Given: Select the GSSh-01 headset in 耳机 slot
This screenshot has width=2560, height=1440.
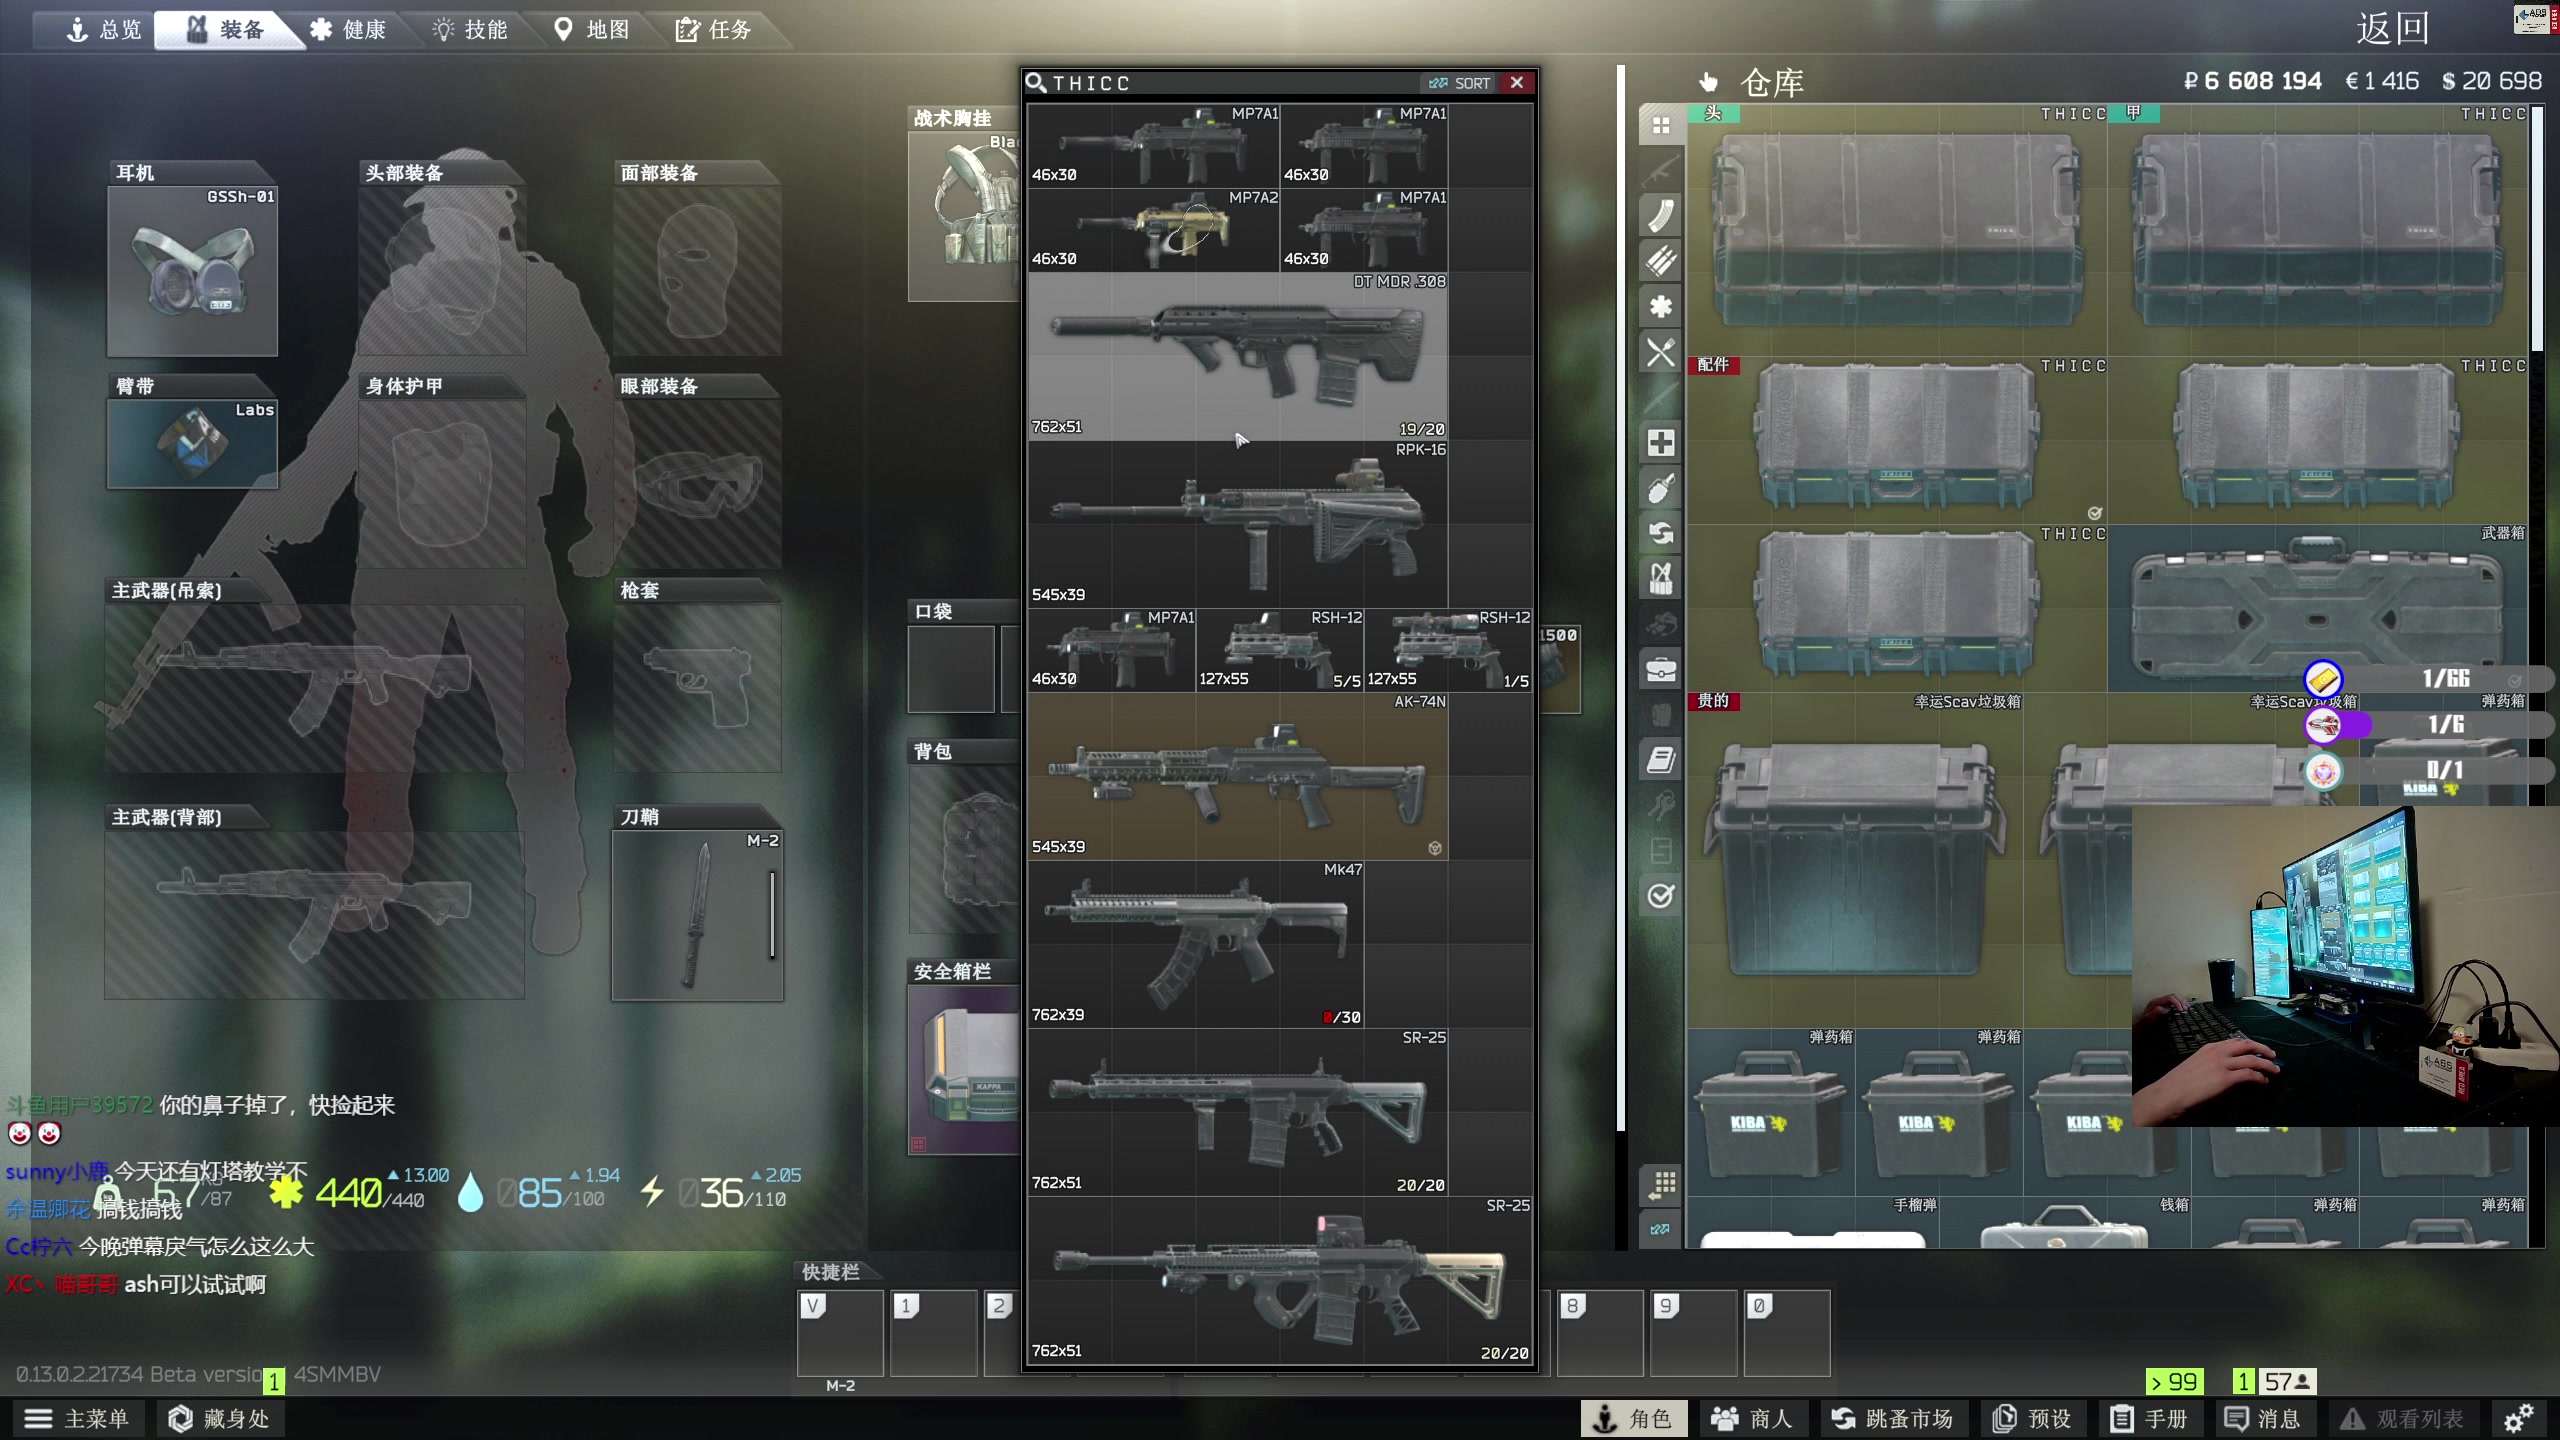Looking at the screenshot, I should [x=192, y=270].
